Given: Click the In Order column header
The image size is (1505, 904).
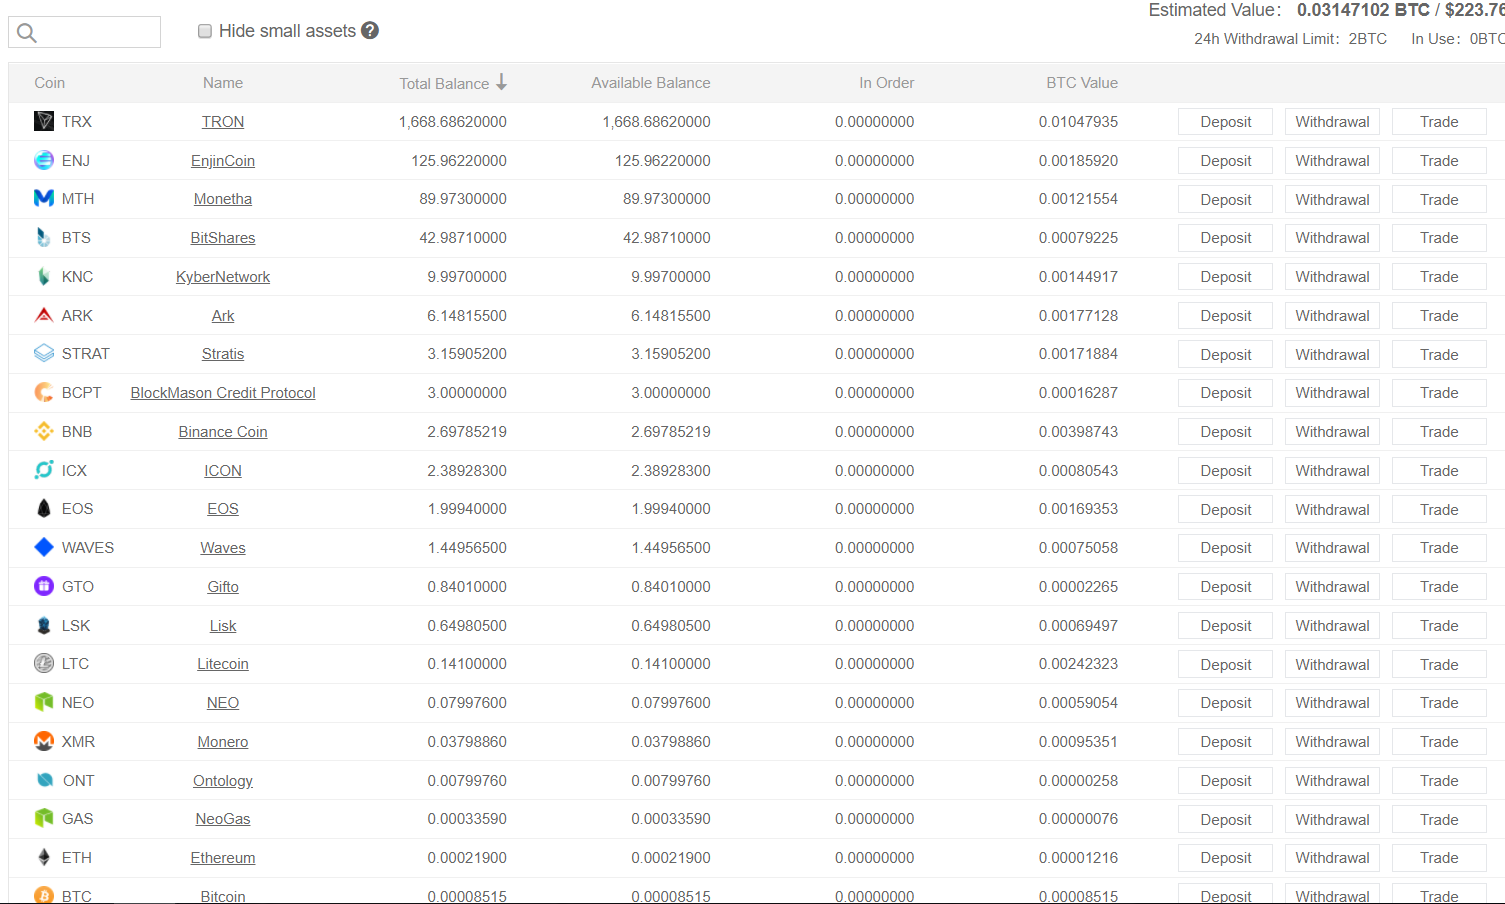Looking at the screenshot, I should coord(886,83).
